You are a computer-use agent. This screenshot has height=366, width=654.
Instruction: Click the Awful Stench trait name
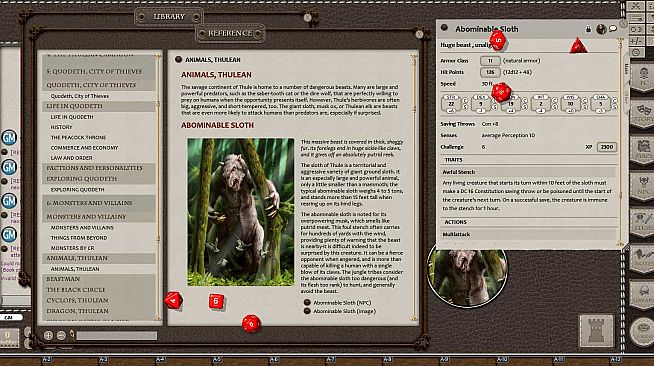[x=459, y=172]
